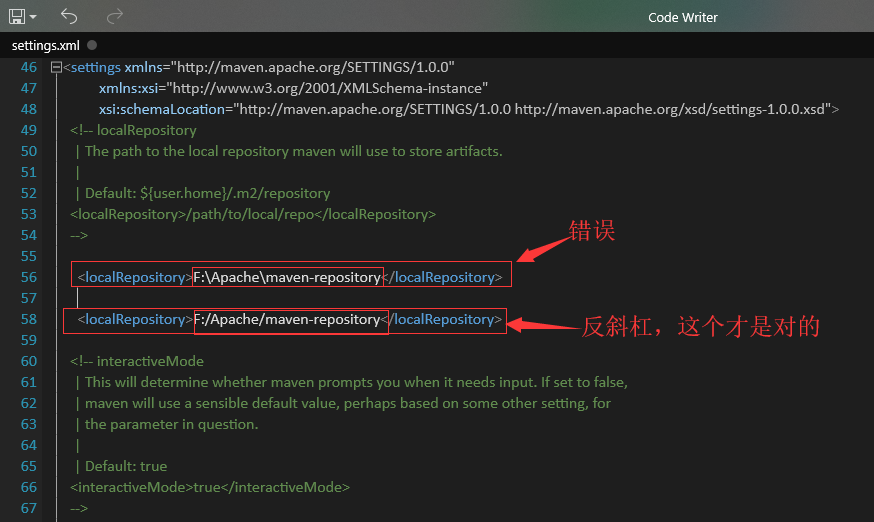This screenshot has height=522, width=874.
Task: Open the Save dropdown arrow
Action: [33, 17]
